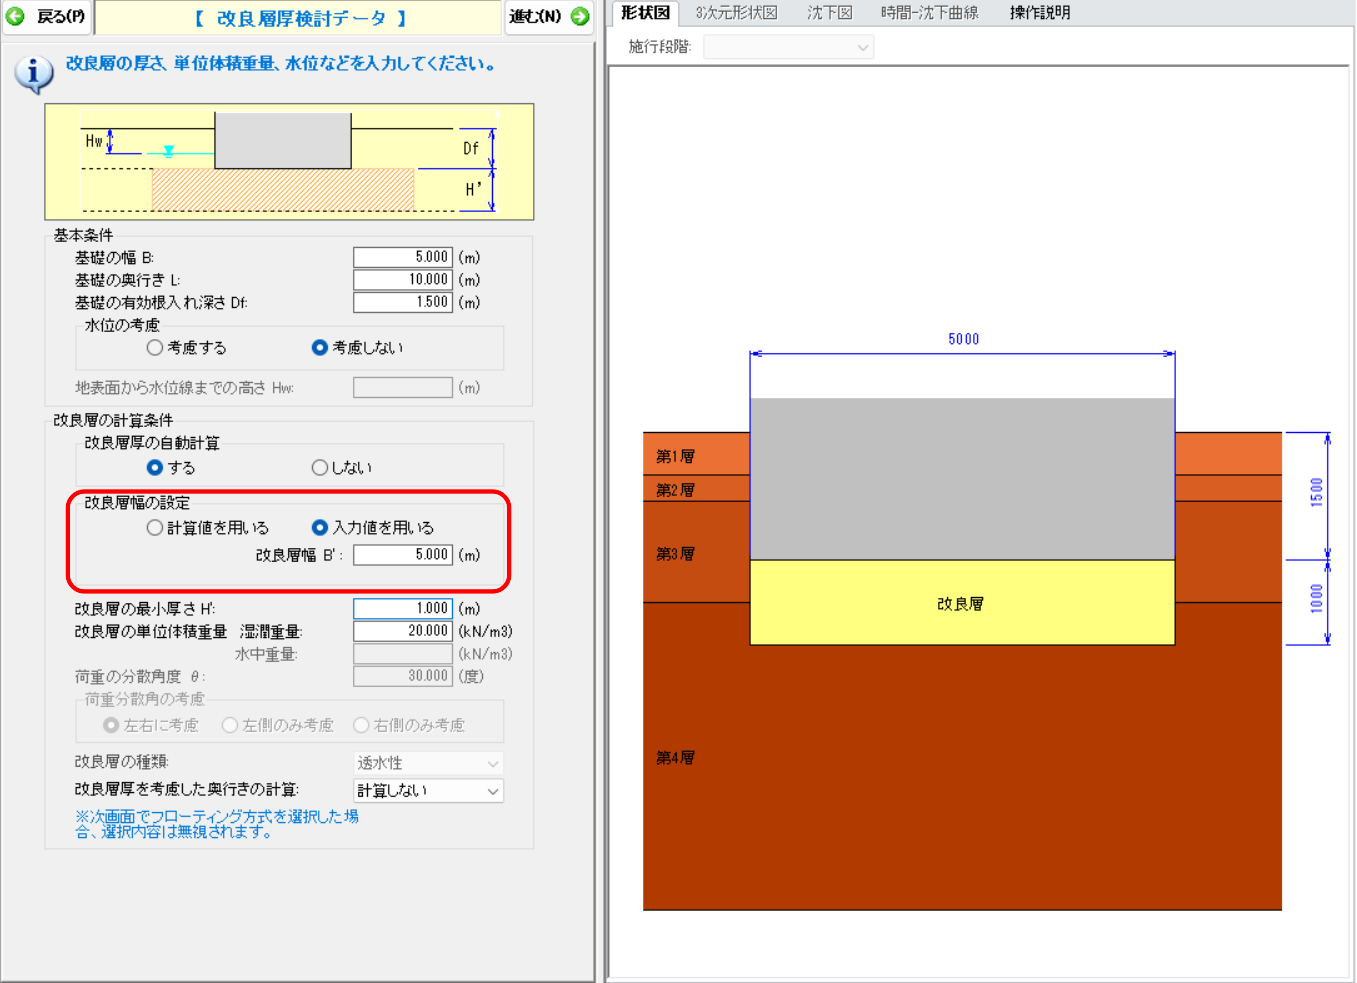This screenshot has height=983, width=1357.
Task: Click the 改良層幅 B' input field
Action: click(x=402, y=555)
